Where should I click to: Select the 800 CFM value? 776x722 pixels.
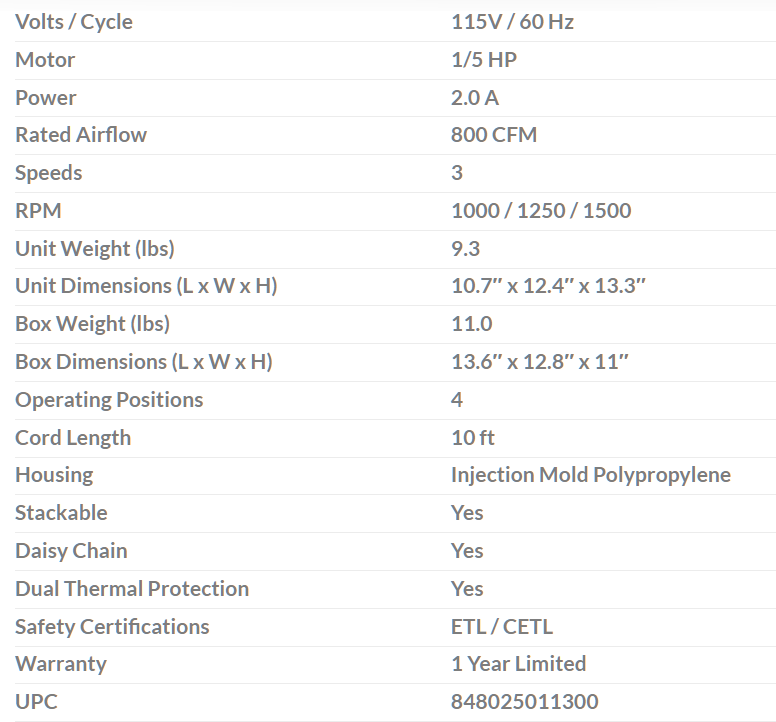pyautogui.click(x=494, y=135)
